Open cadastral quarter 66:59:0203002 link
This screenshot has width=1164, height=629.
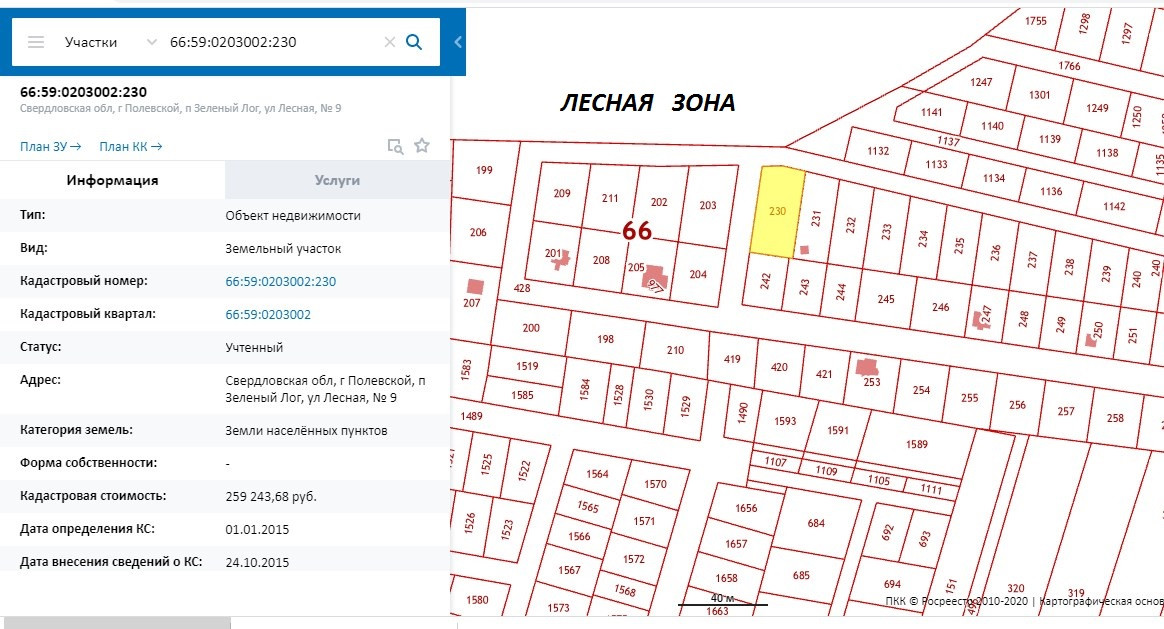click(268, 314)
